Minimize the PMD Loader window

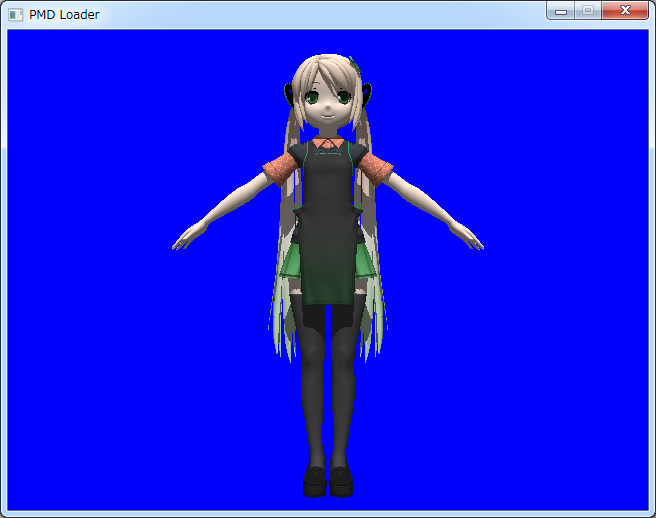(x=561, y=10)
